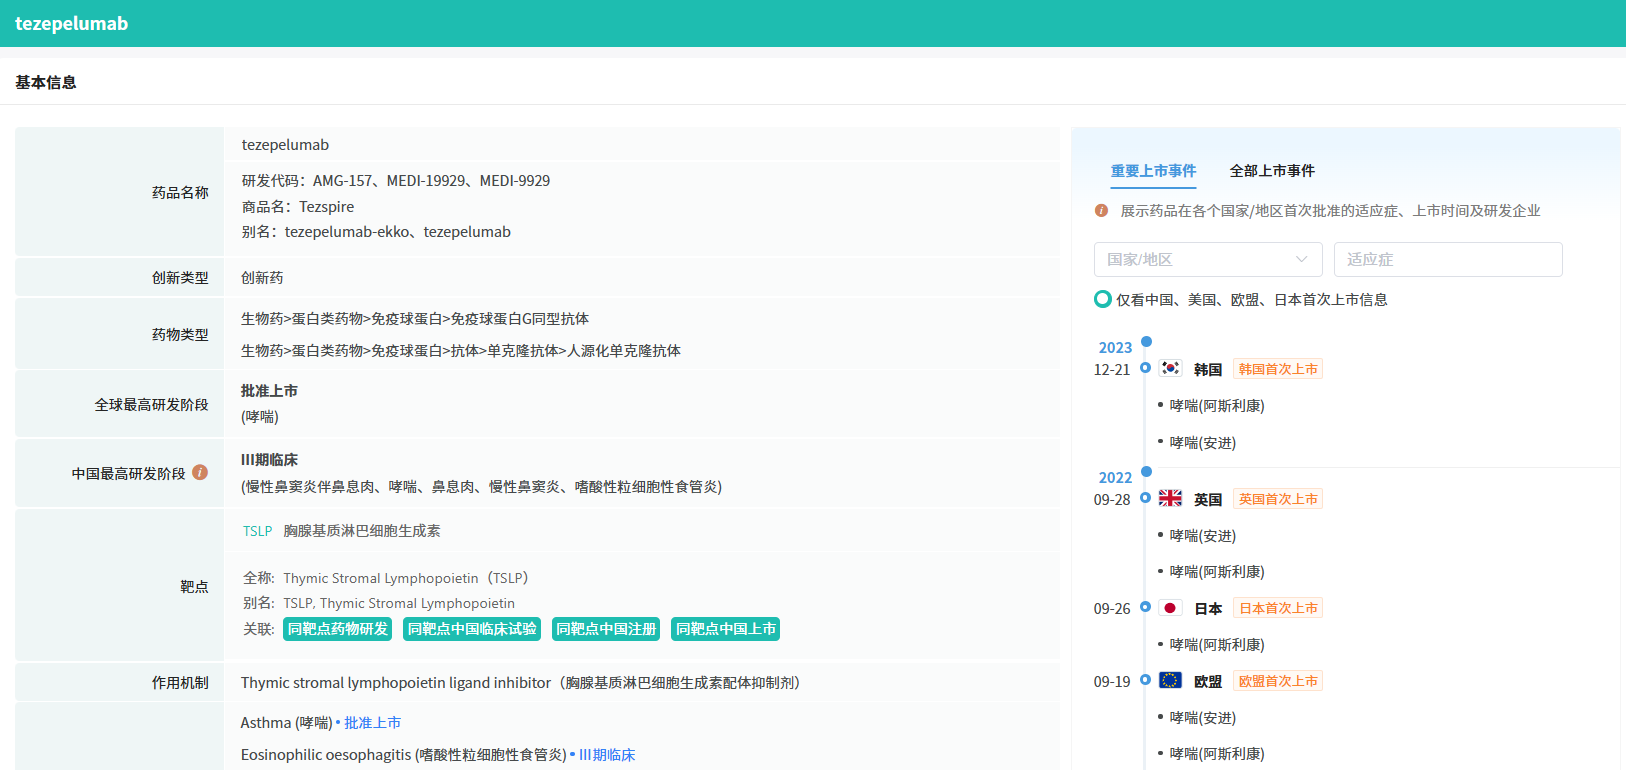Click the 同靶点中国注册 button
The height and width of the screenshot is (770, 1626).
pyautogui.click(x=606, y=629)
